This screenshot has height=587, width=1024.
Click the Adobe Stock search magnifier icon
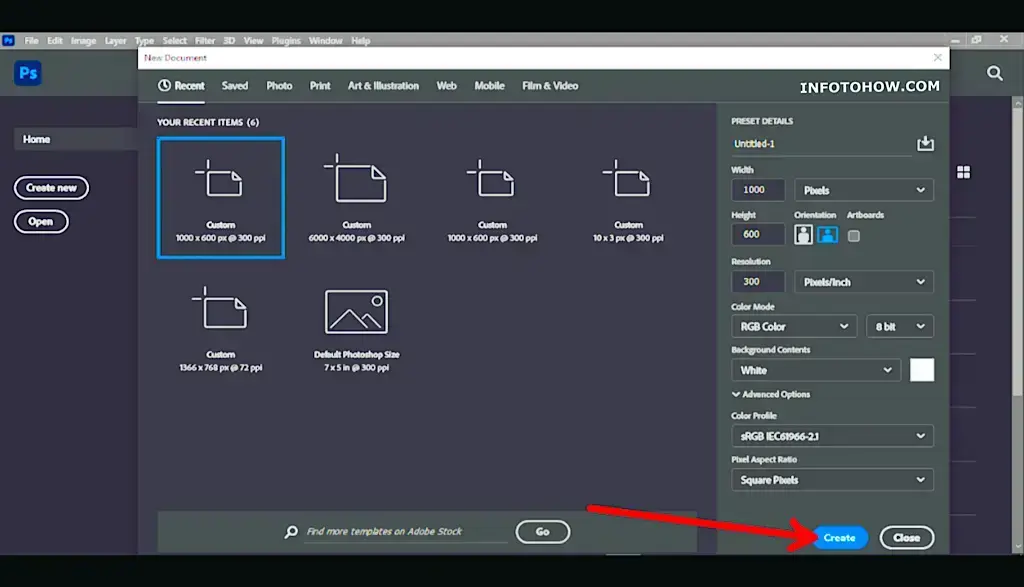tap(291, 532)
